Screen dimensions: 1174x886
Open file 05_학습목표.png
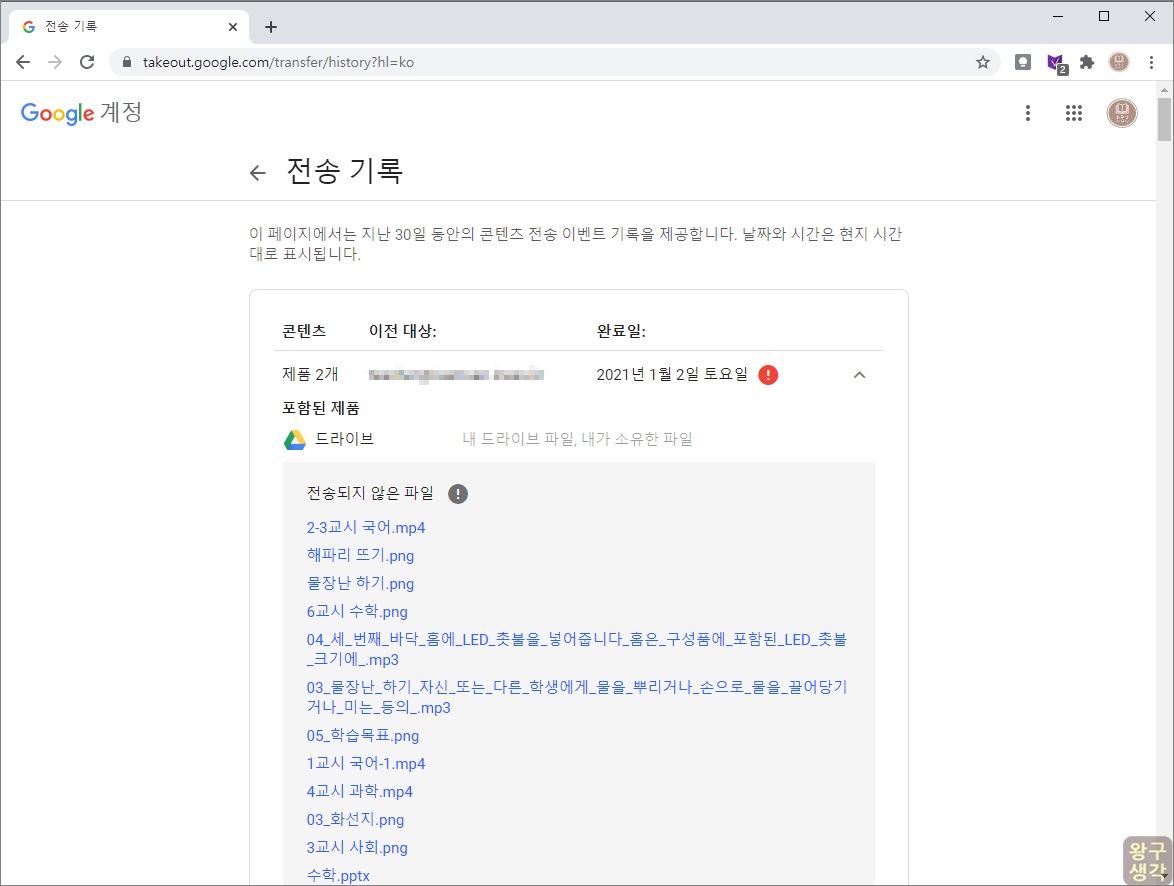click(362, 735)
